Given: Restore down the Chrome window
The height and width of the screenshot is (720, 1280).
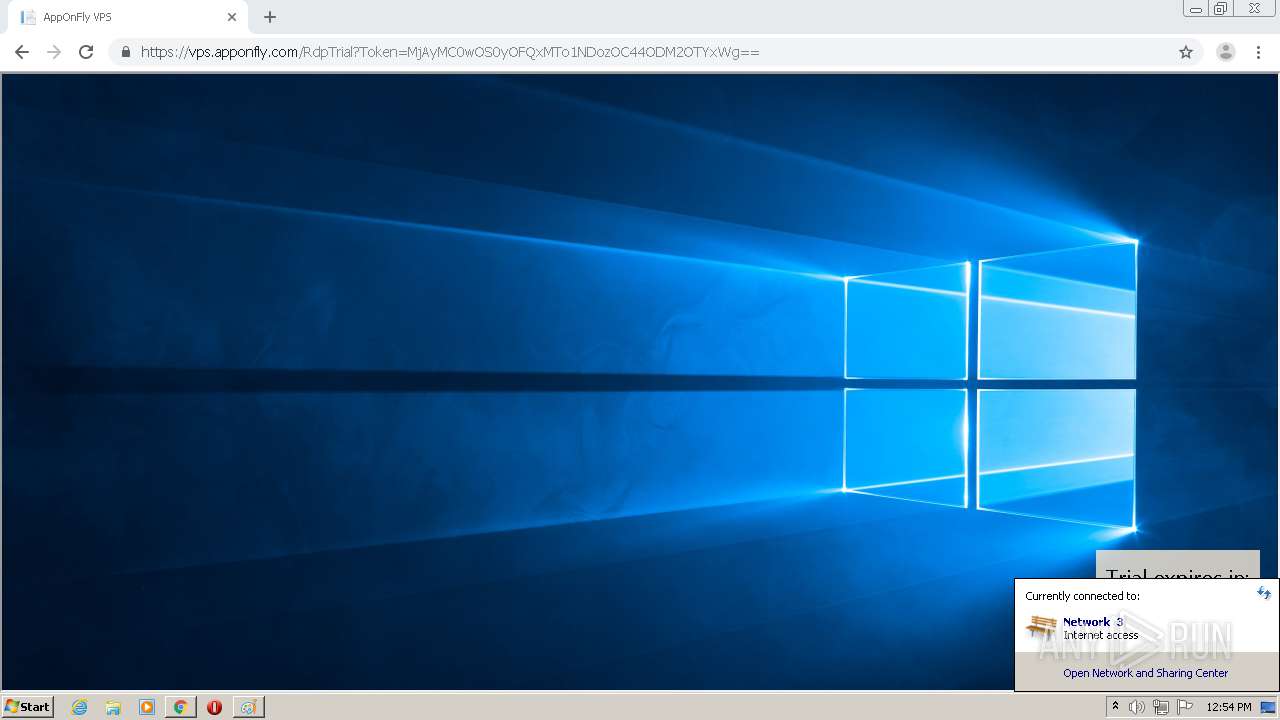Looking at the screenshot, I should point(1221,9).
